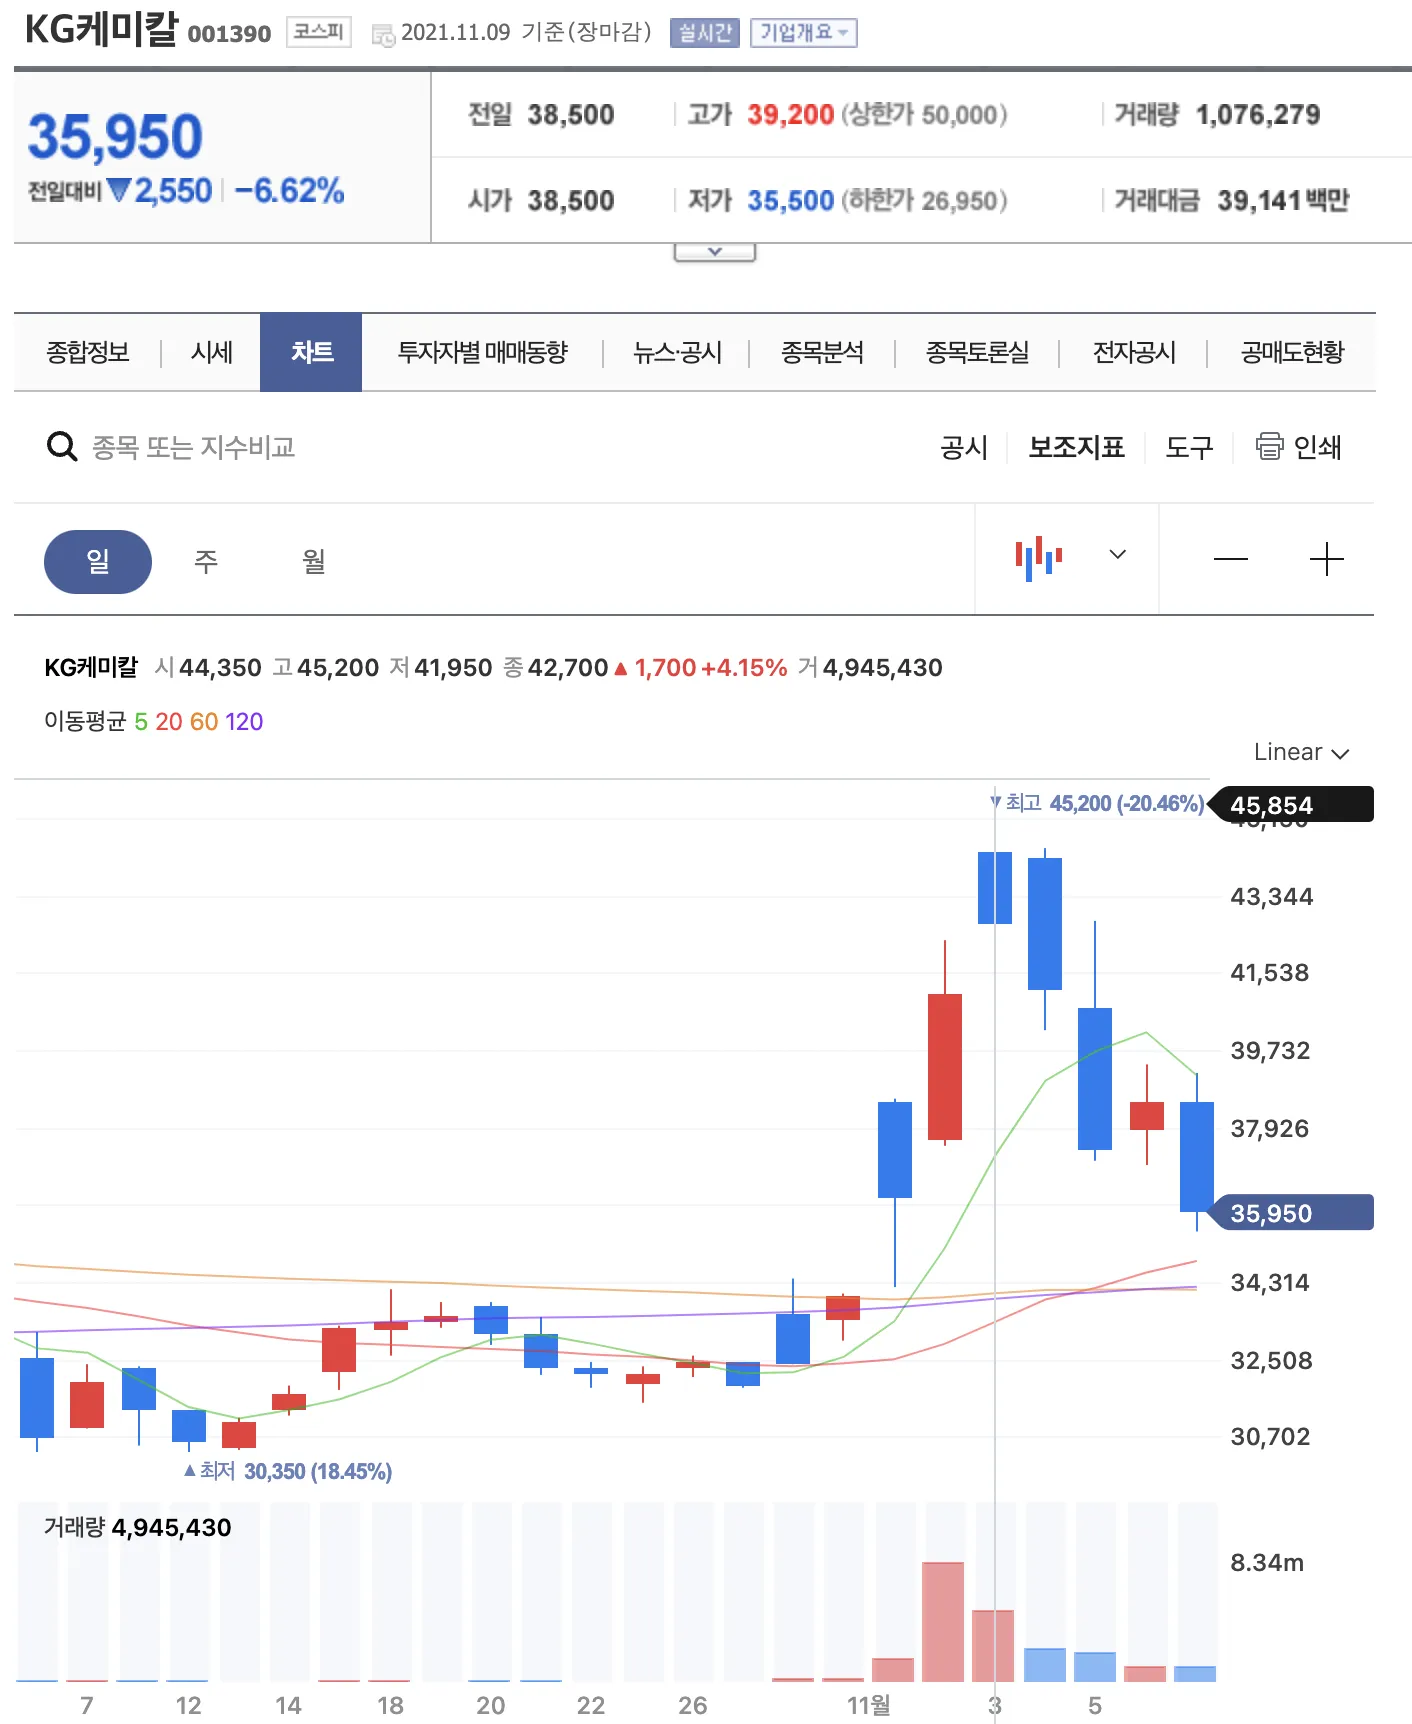Click the 저가 35,500 value
The width and height of the screenshot is (1412, 1724).
click(x=790, y=201)
